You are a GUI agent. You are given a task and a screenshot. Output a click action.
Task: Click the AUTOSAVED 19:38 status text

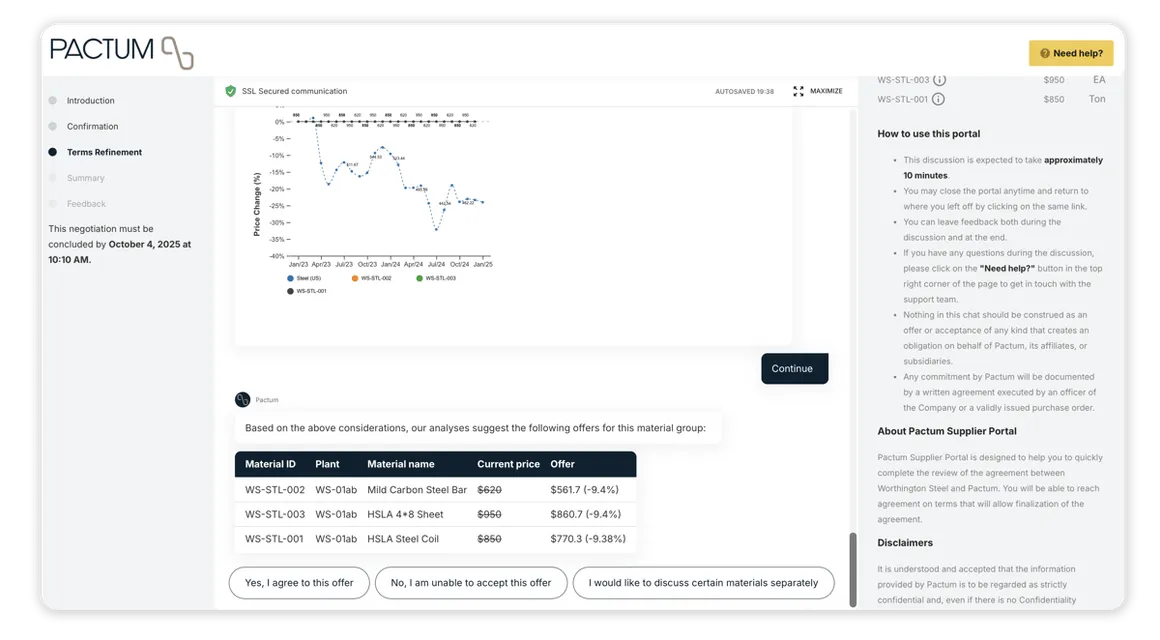point(744,92)
